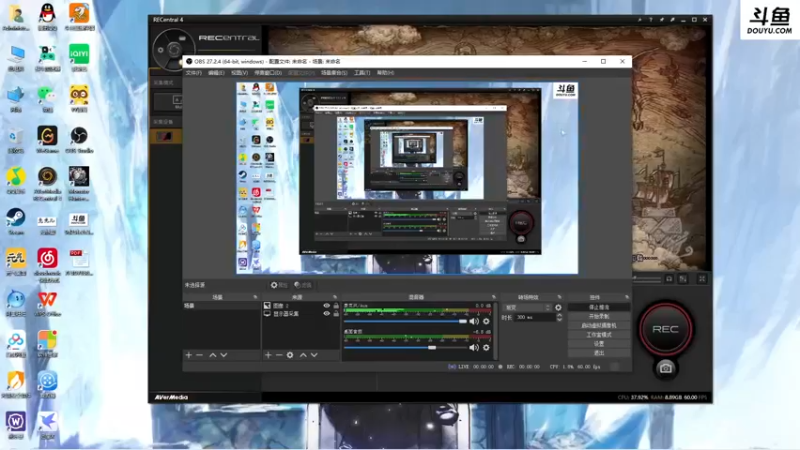Increase transition duration with stepper up arrow
This screenshot has height=450, width=800.
(x=559, y=315)
